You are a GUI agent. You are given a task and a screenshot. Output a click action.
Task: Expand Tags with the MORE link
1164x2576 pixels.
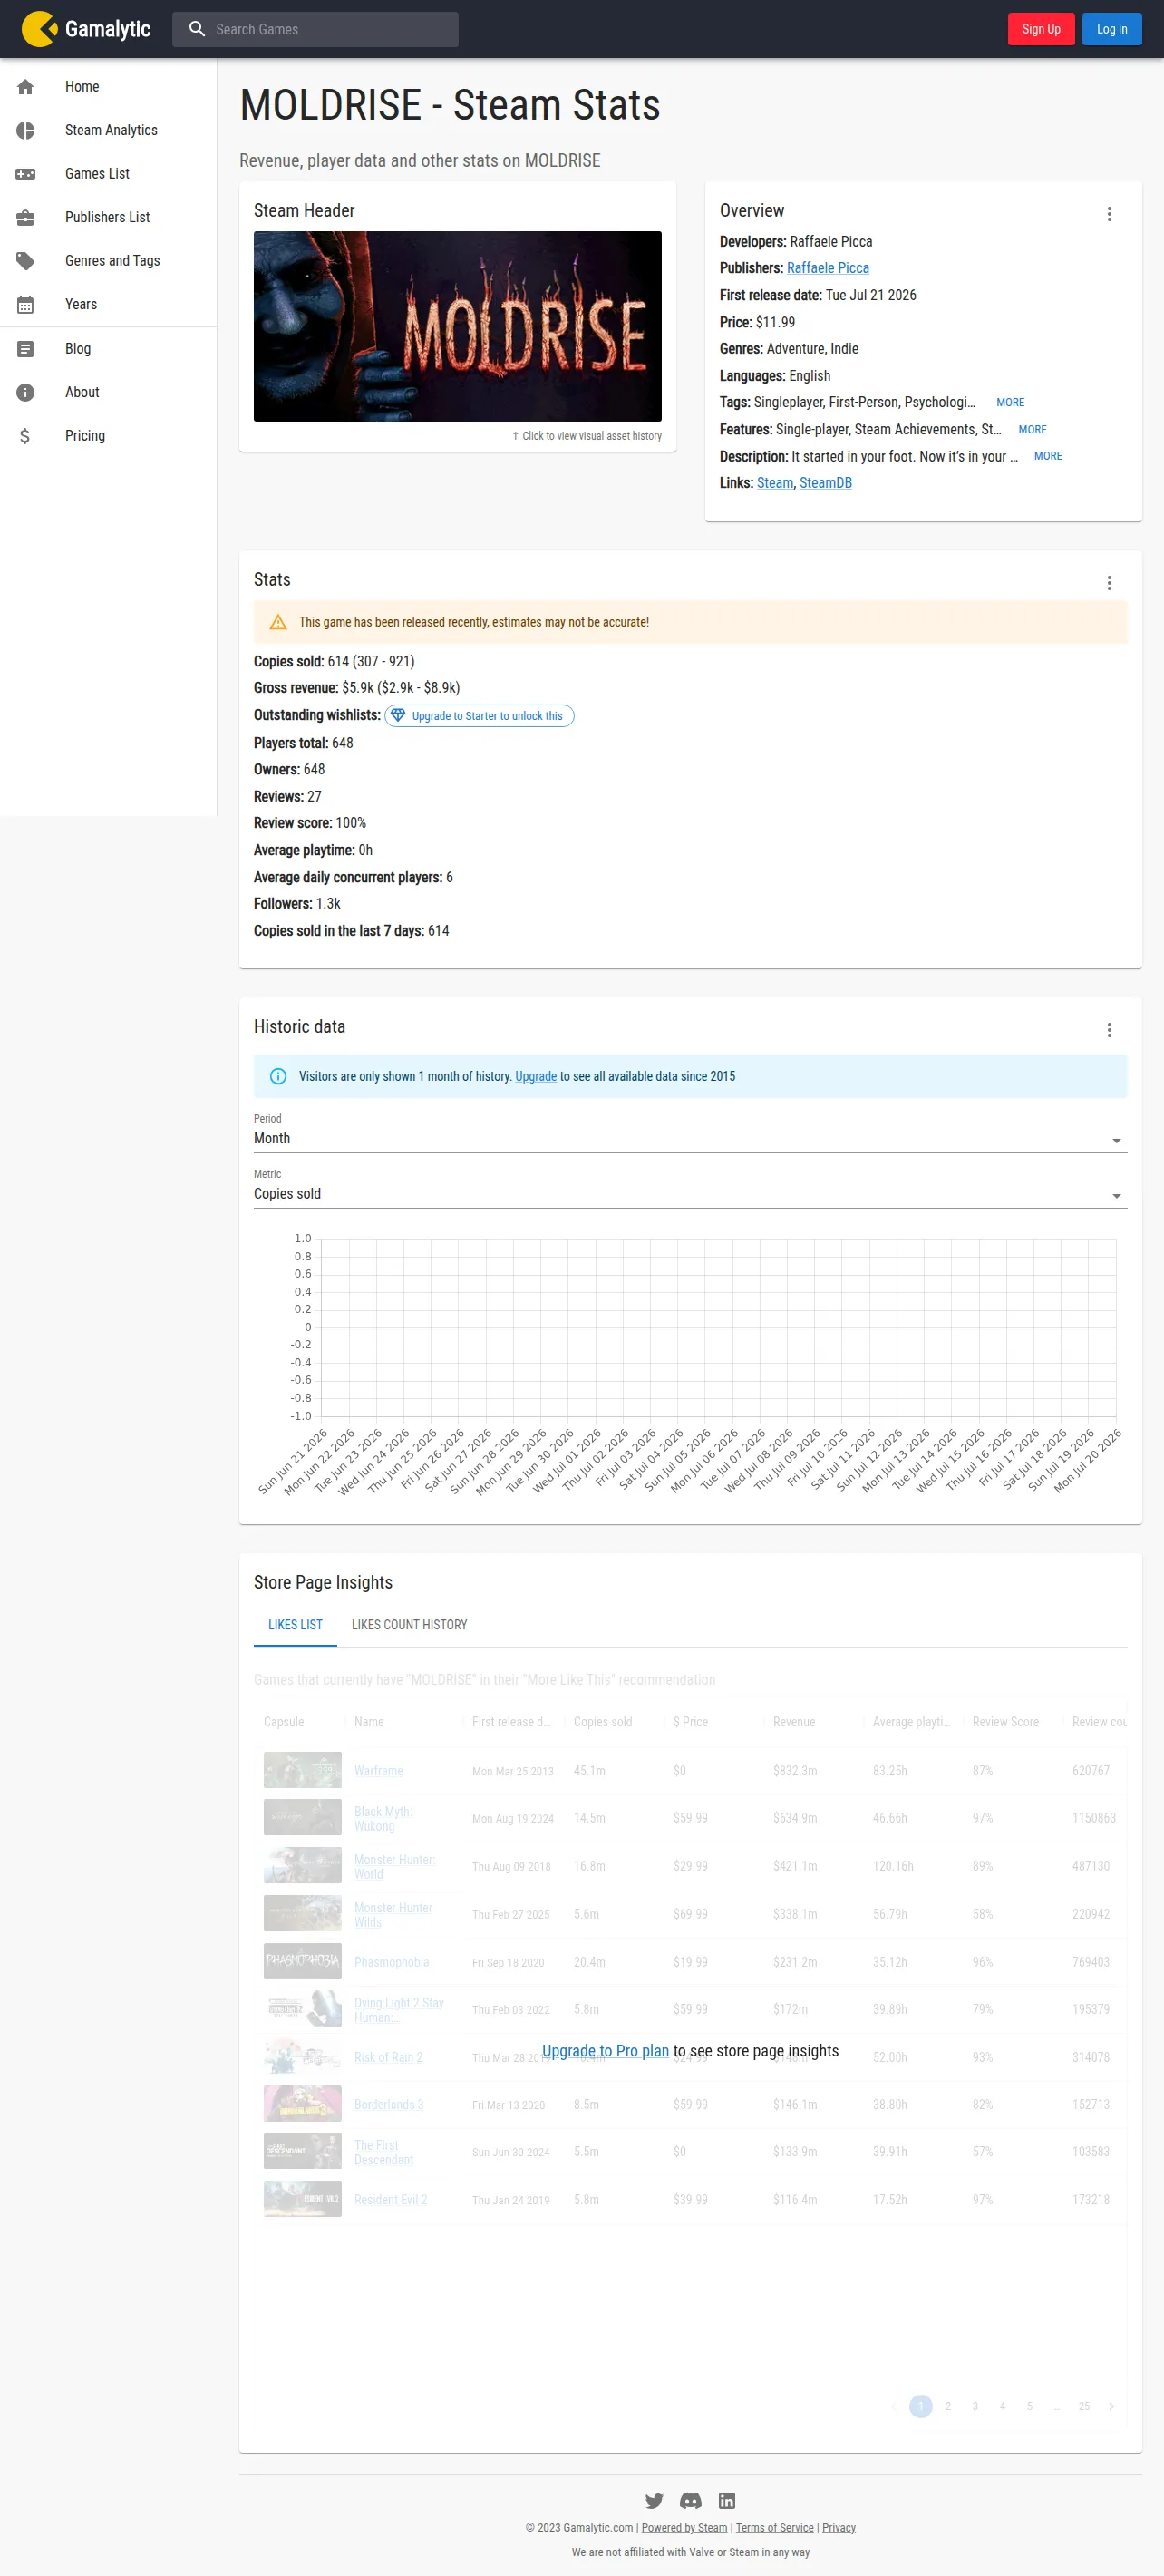(1010, 403)
